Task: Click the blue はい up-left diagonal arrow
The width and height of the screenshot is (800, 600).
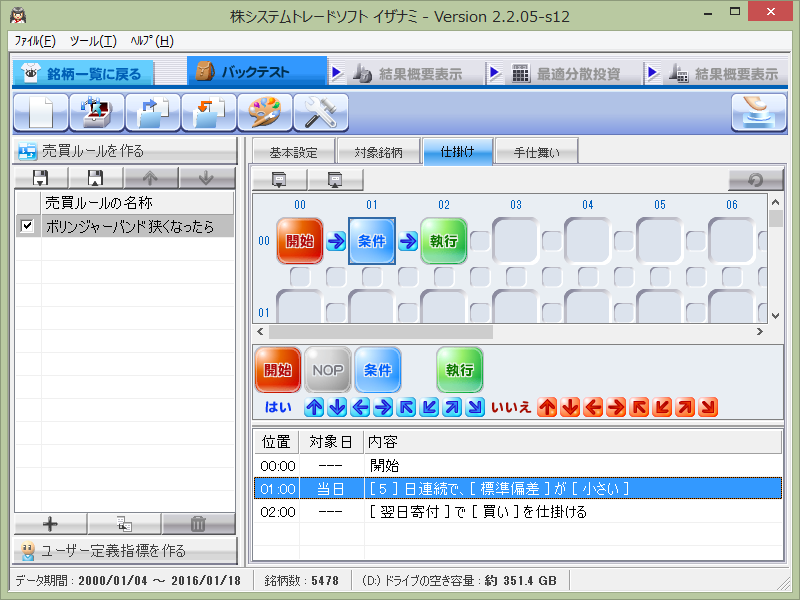Action: point(406,407)
